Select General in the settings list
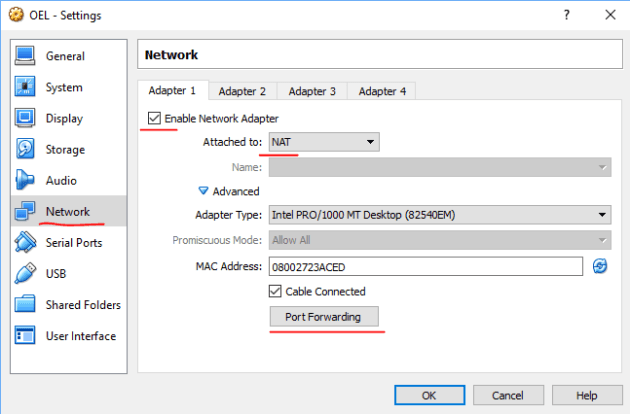 coord(69,55)
